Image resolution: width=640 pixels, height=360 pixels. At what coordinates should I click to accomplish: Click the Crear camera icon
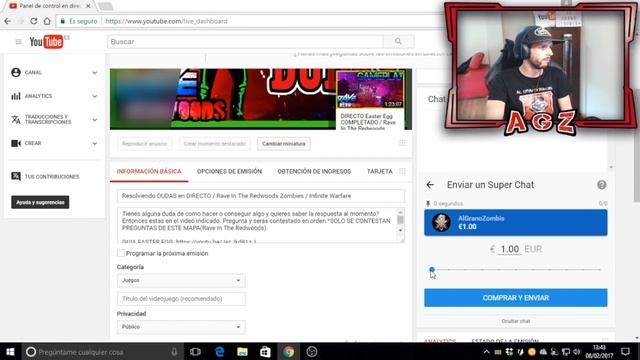(16, 143)
